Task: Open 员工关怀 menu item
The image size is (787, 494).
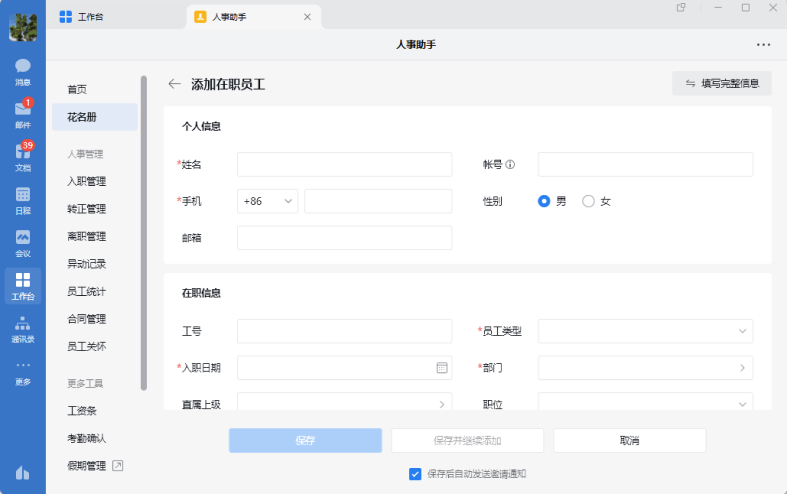Action: pos(87,347)
